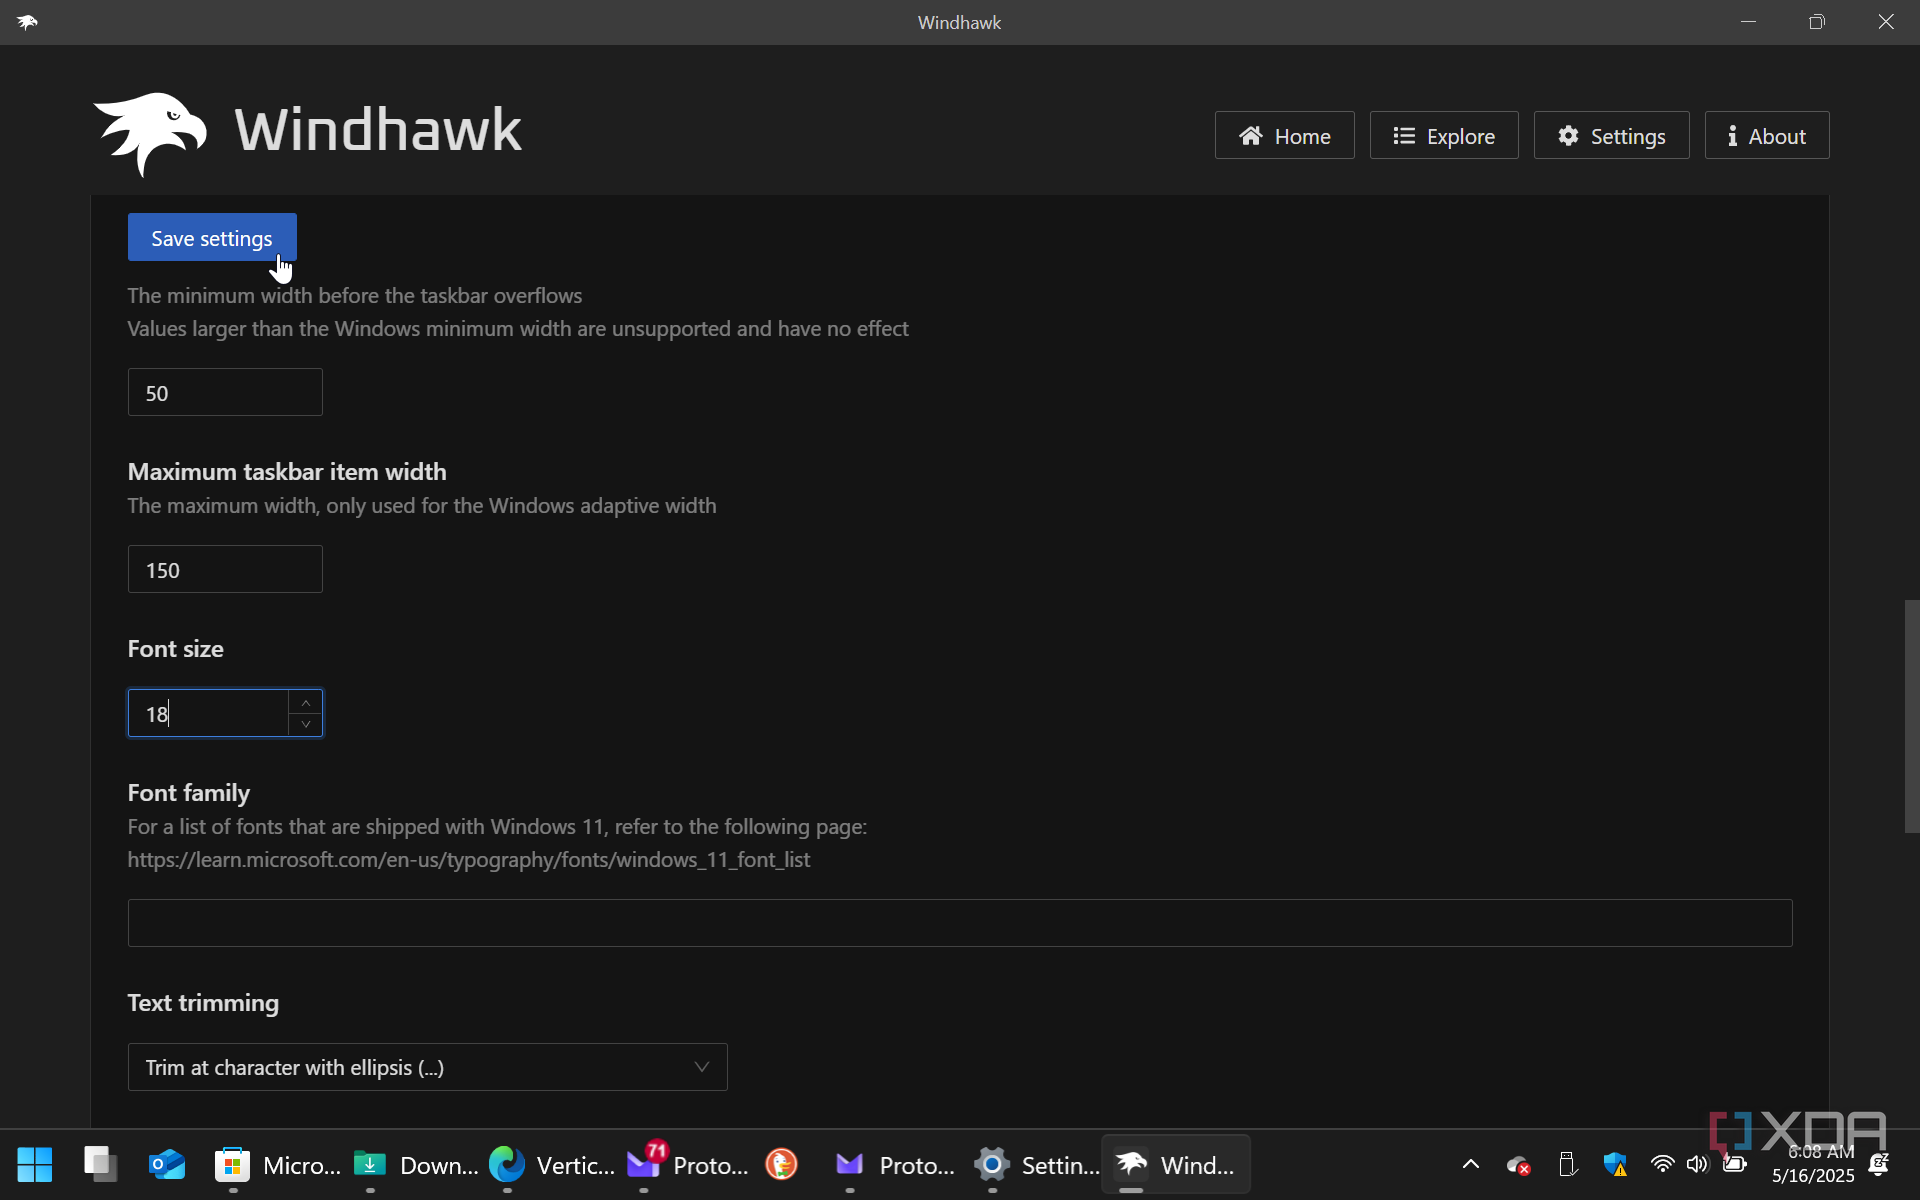Click the minimum width field showing 50
Screen dimensions: 1920x1200
[x=225, y=392]
